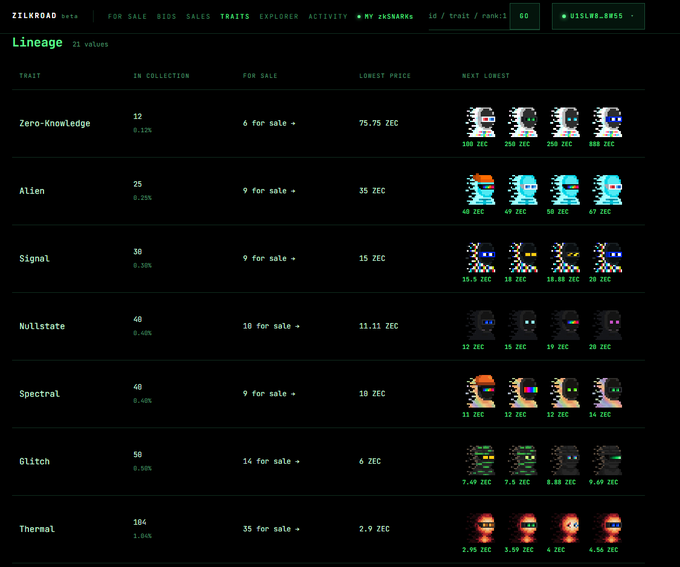The width and height of the screenshot is (680, 567).
Task: Open the Nullstate avatar priced 15 ZEC
Action: point(523,325)
